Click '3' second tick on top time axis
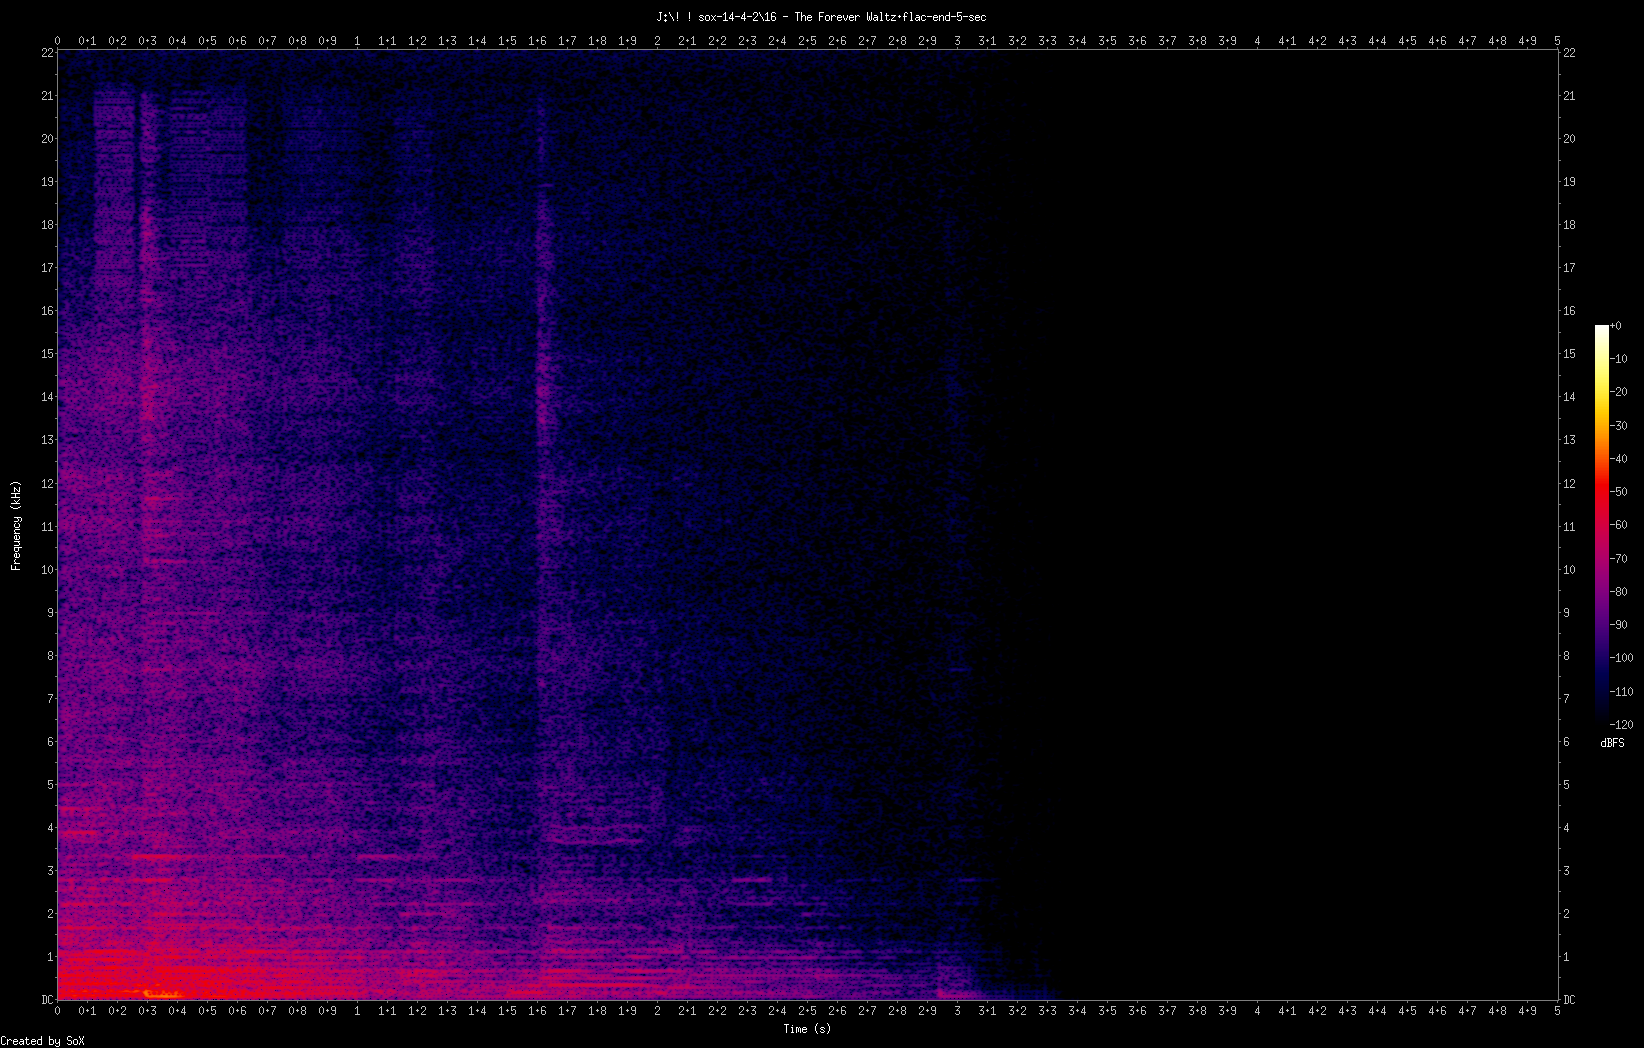The width and height of the screenshot is (1644, 1048). click(957, 41)
